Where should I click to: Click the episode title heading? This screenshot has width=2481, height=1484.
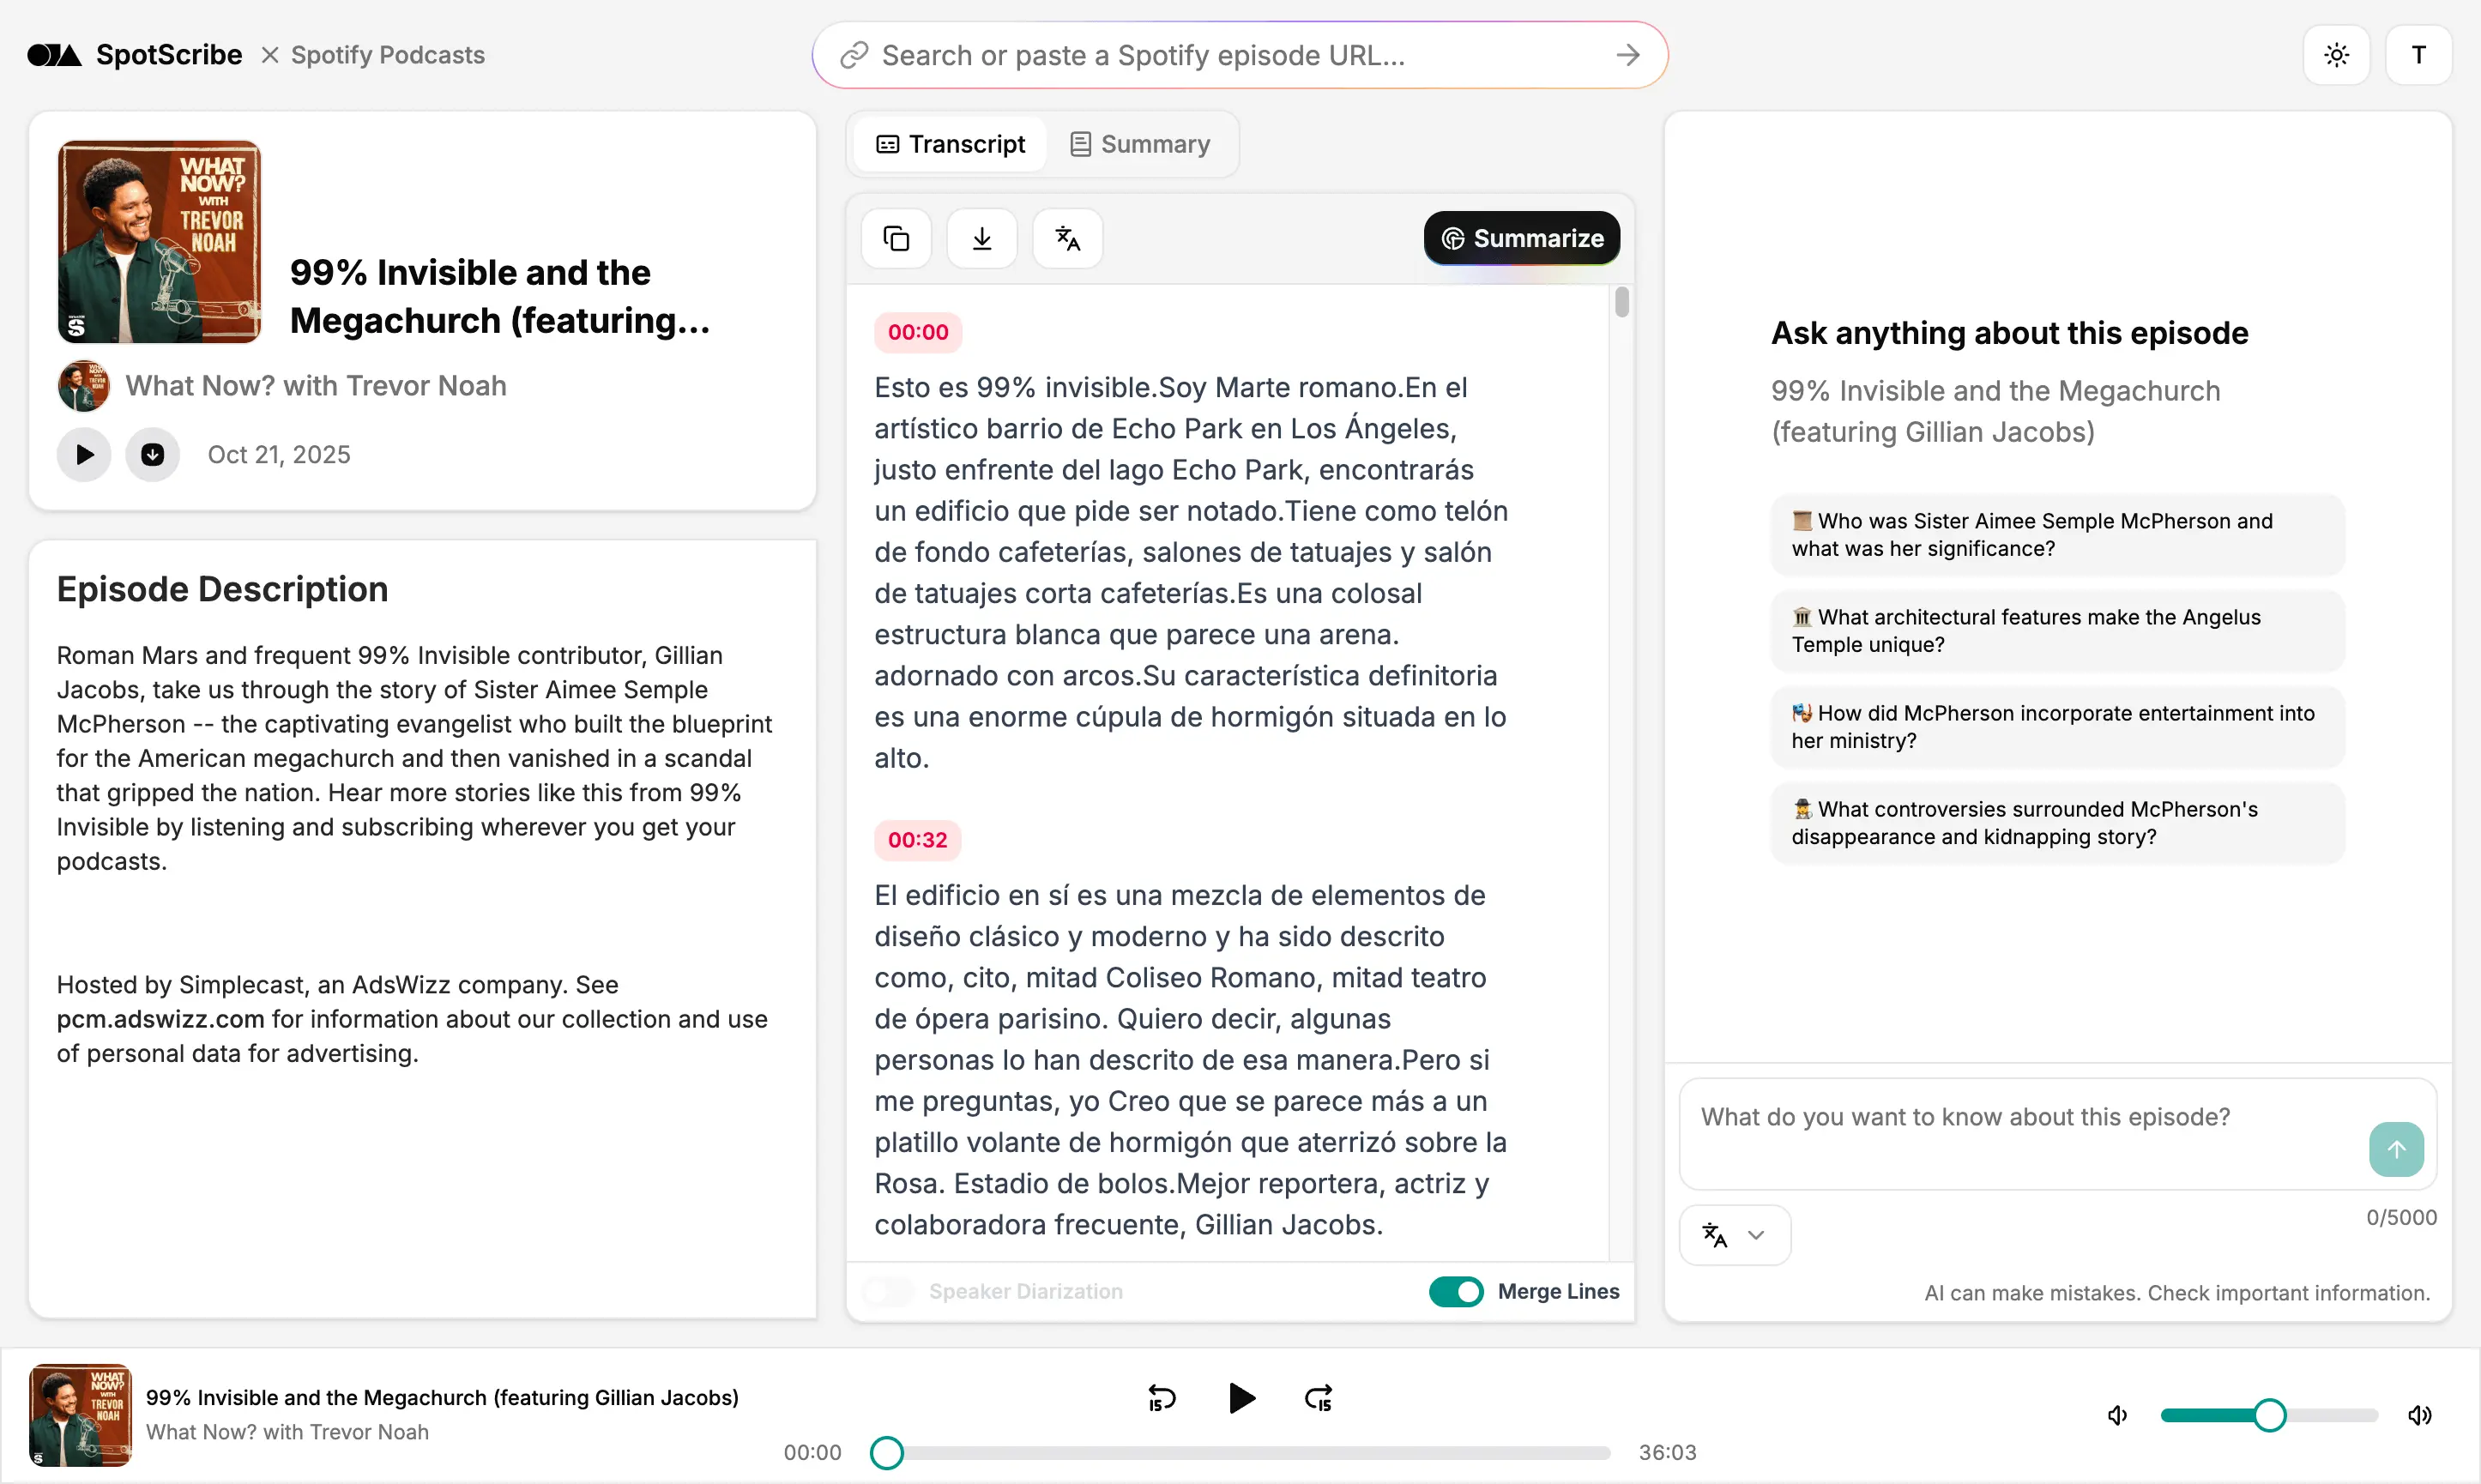tap(500, 296)
